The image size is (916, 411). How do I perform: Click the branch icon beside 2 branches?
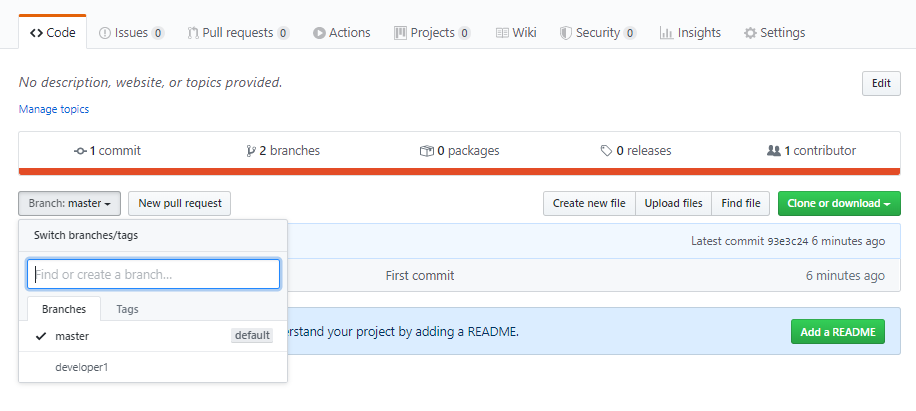[251, 151]
